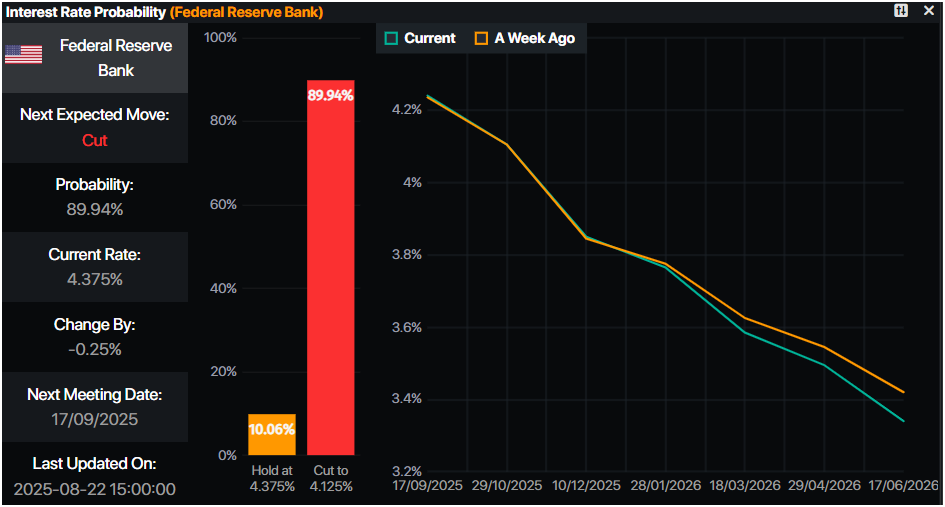Open the widget settings sliders icon

[x=901, y=11]
